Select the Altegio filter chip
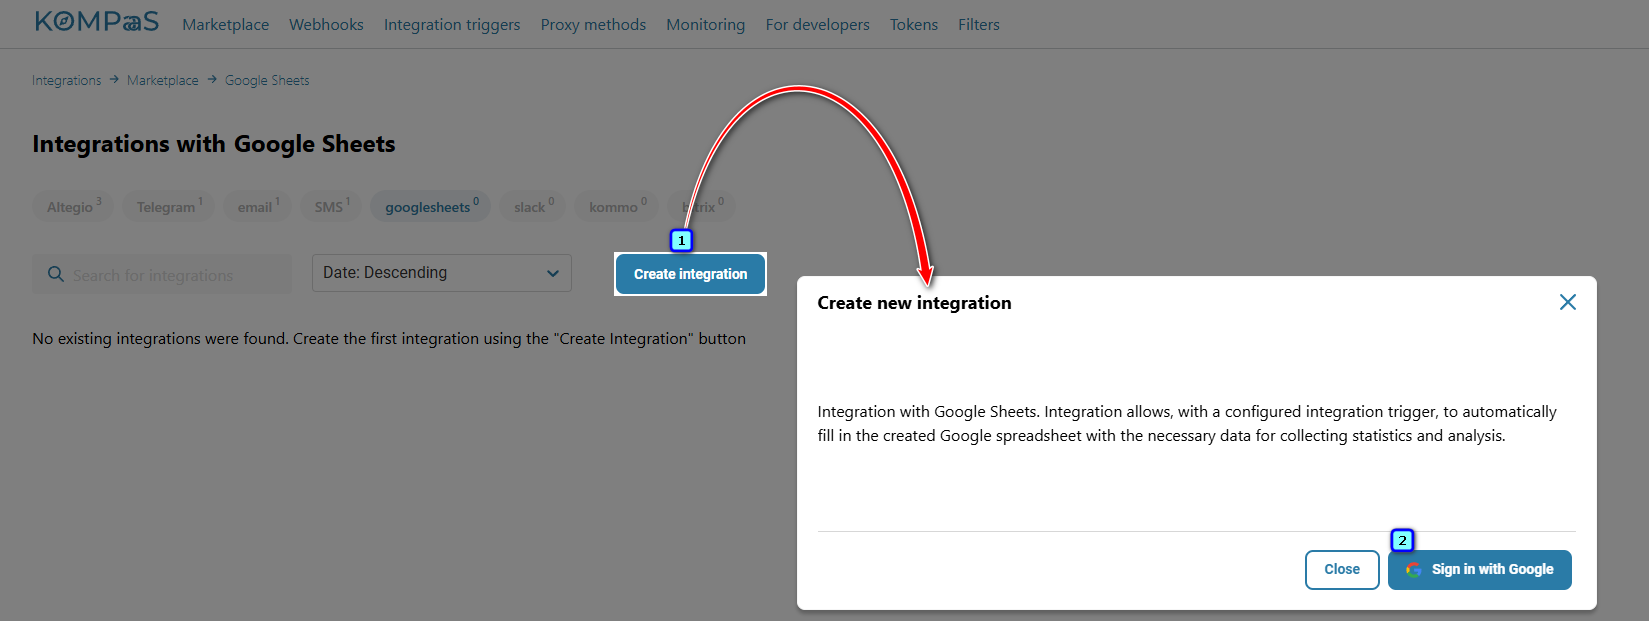The width and height of the screenshot is (1649, 621). pyautogui.click(x=73, y=206)
